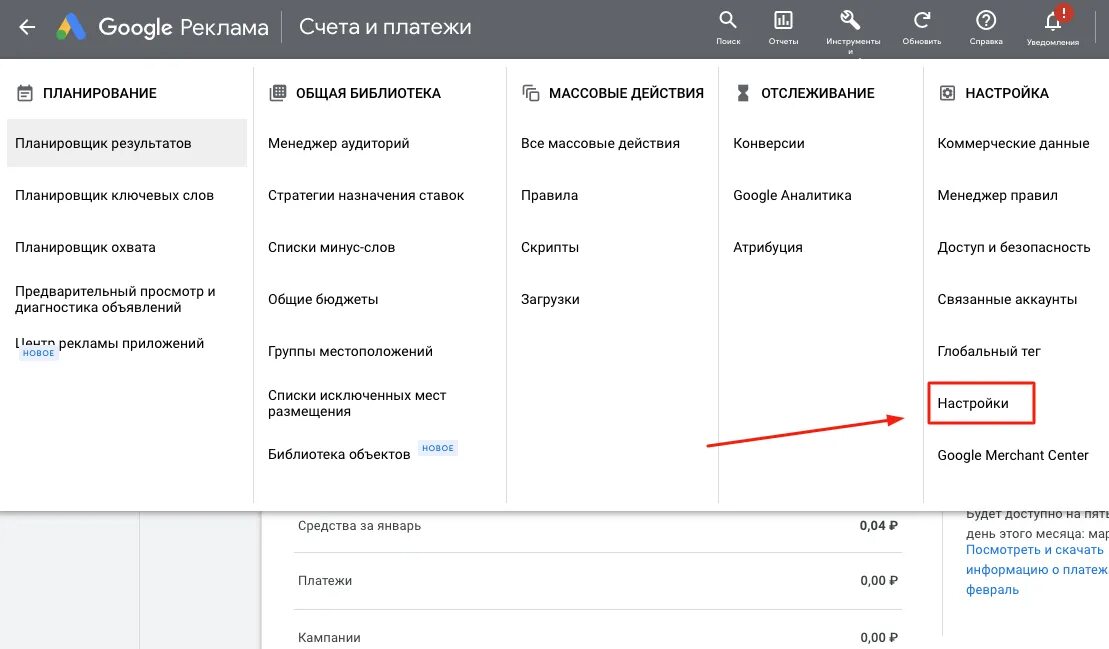Open Загрузки
Viewport: 1109px width, 649px height.
coord(550,300)
